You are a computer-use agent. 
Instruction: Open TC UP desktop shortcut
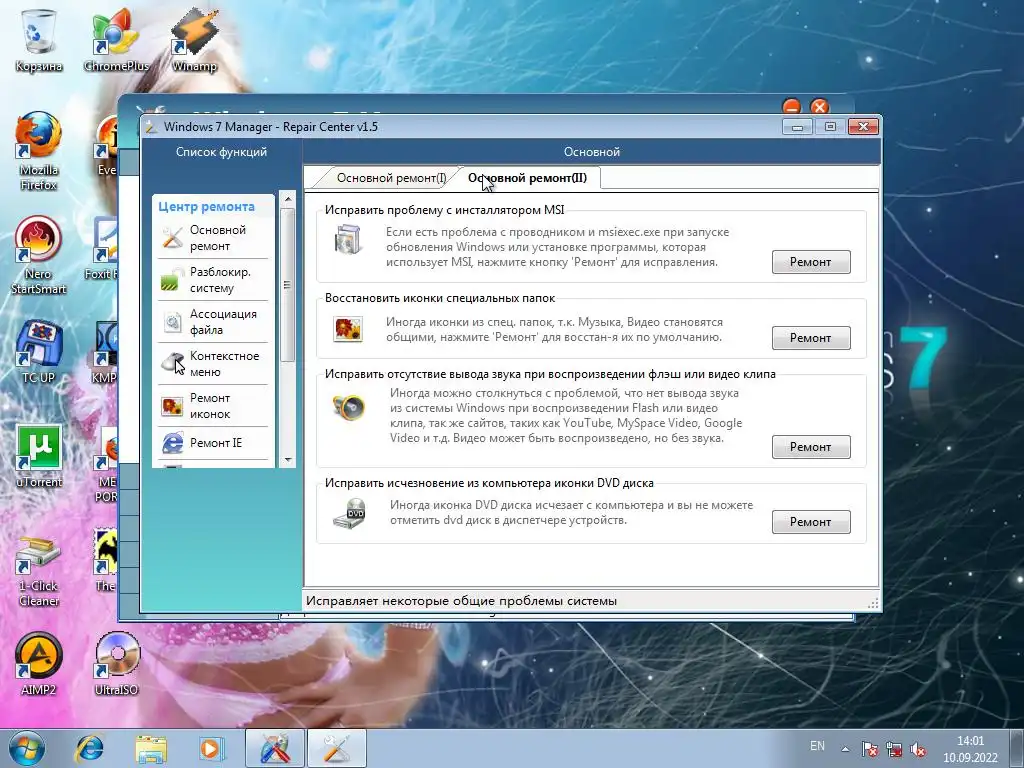(39, 351)
